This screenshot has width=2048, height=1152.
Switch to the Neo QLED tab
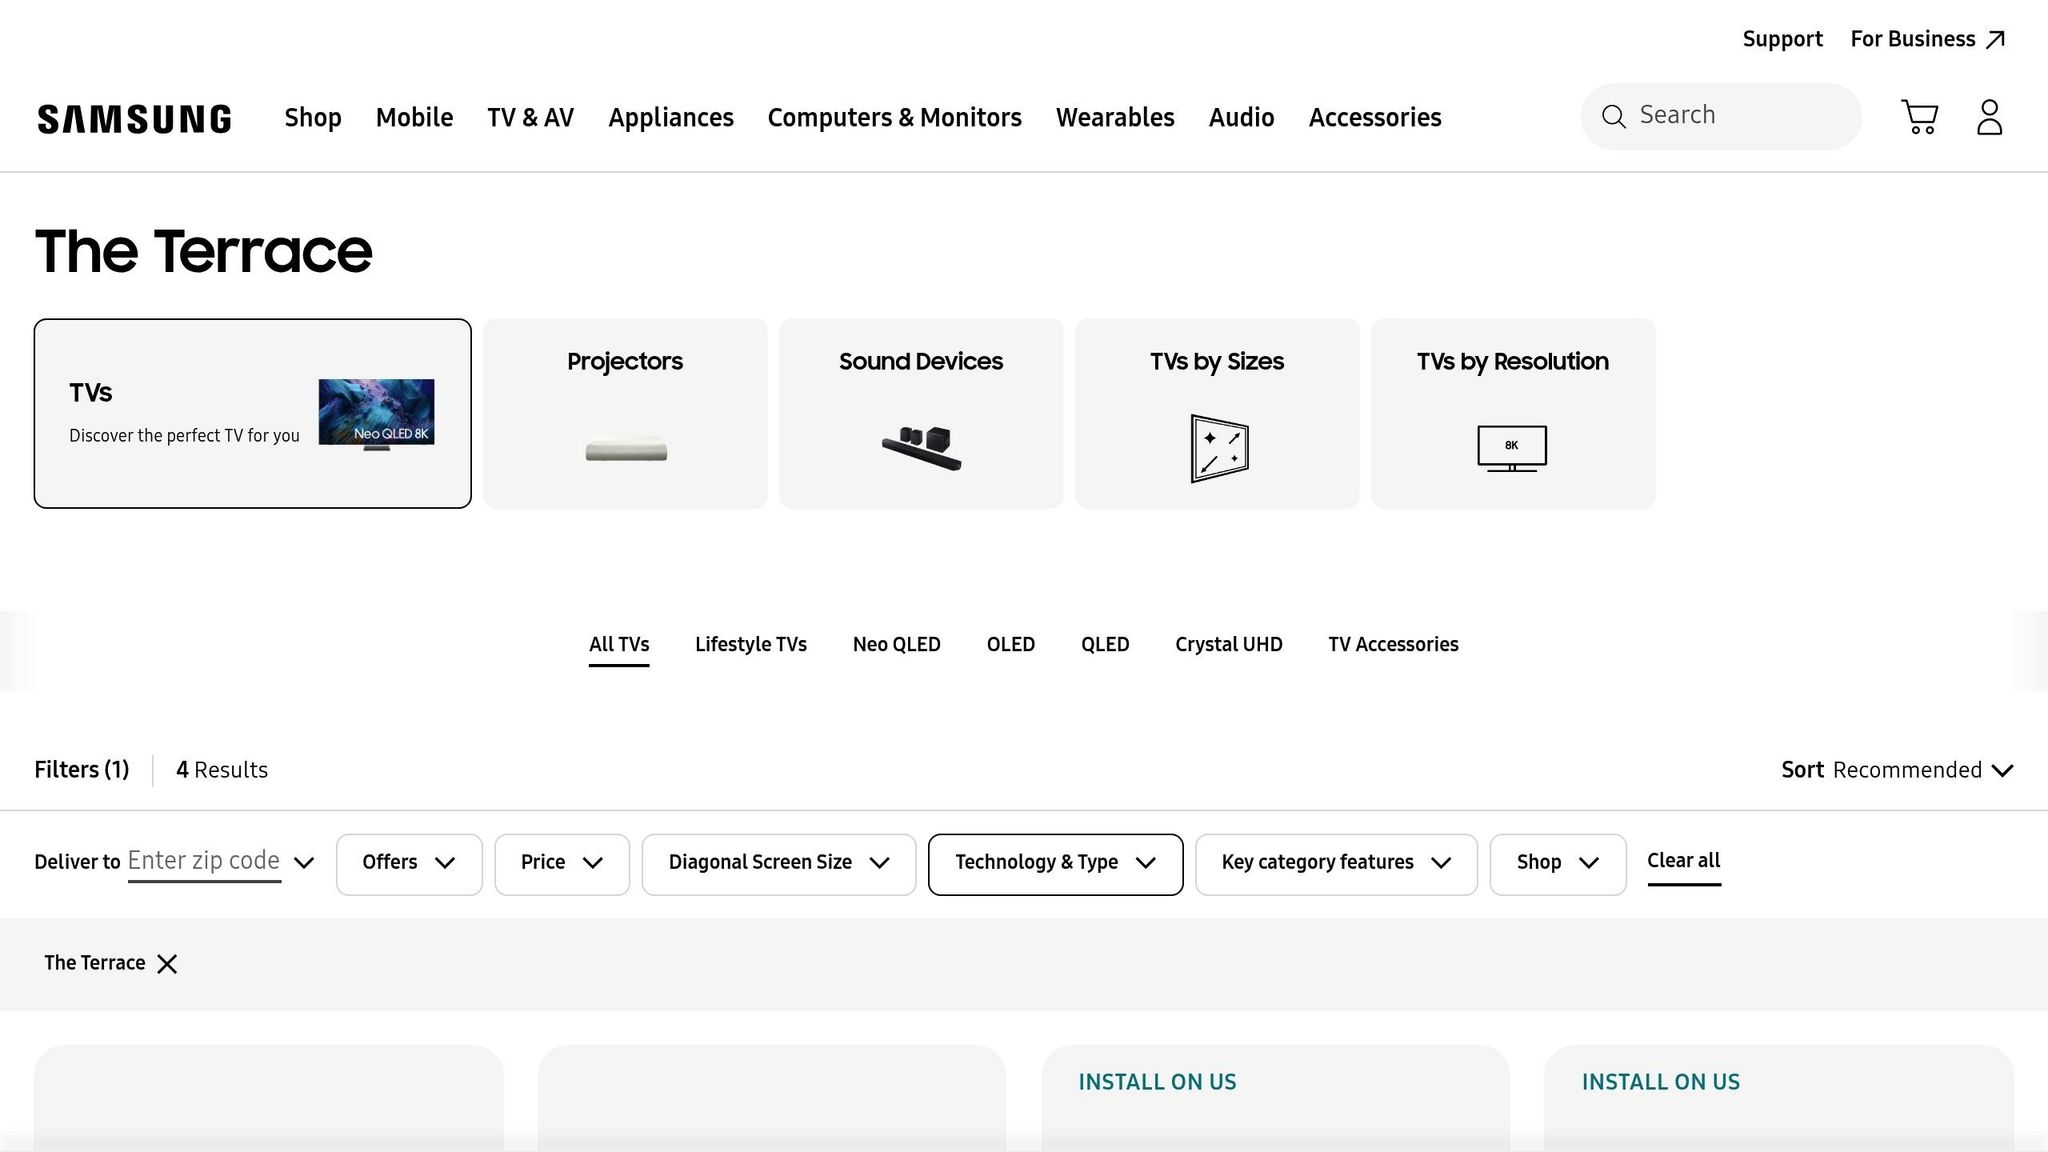tap(897, 645)
